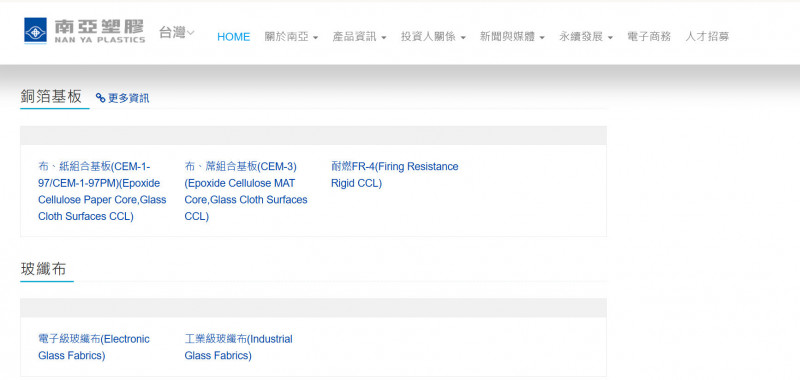Expand the 新聞與媒體 menu
The image size is (800, 380).
[x=512, y=37]
